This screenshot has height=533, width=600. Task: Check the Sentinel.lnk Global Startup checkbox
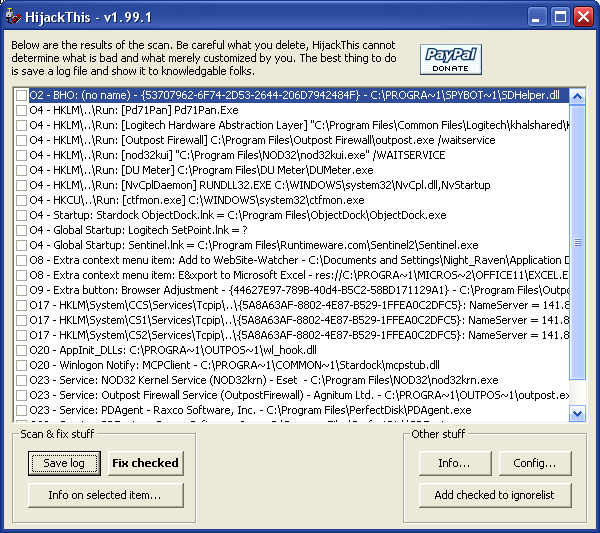click(x=21, y=245)
